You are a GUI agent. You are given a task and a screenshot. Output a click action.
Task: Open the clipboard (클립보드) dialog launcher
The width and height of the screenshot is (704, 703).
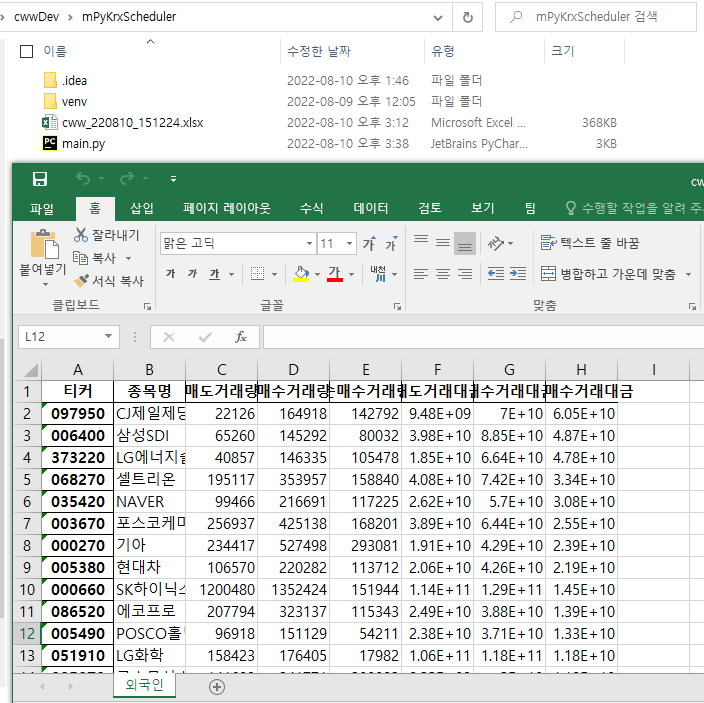pyautogui.click(x=147, y=306)
